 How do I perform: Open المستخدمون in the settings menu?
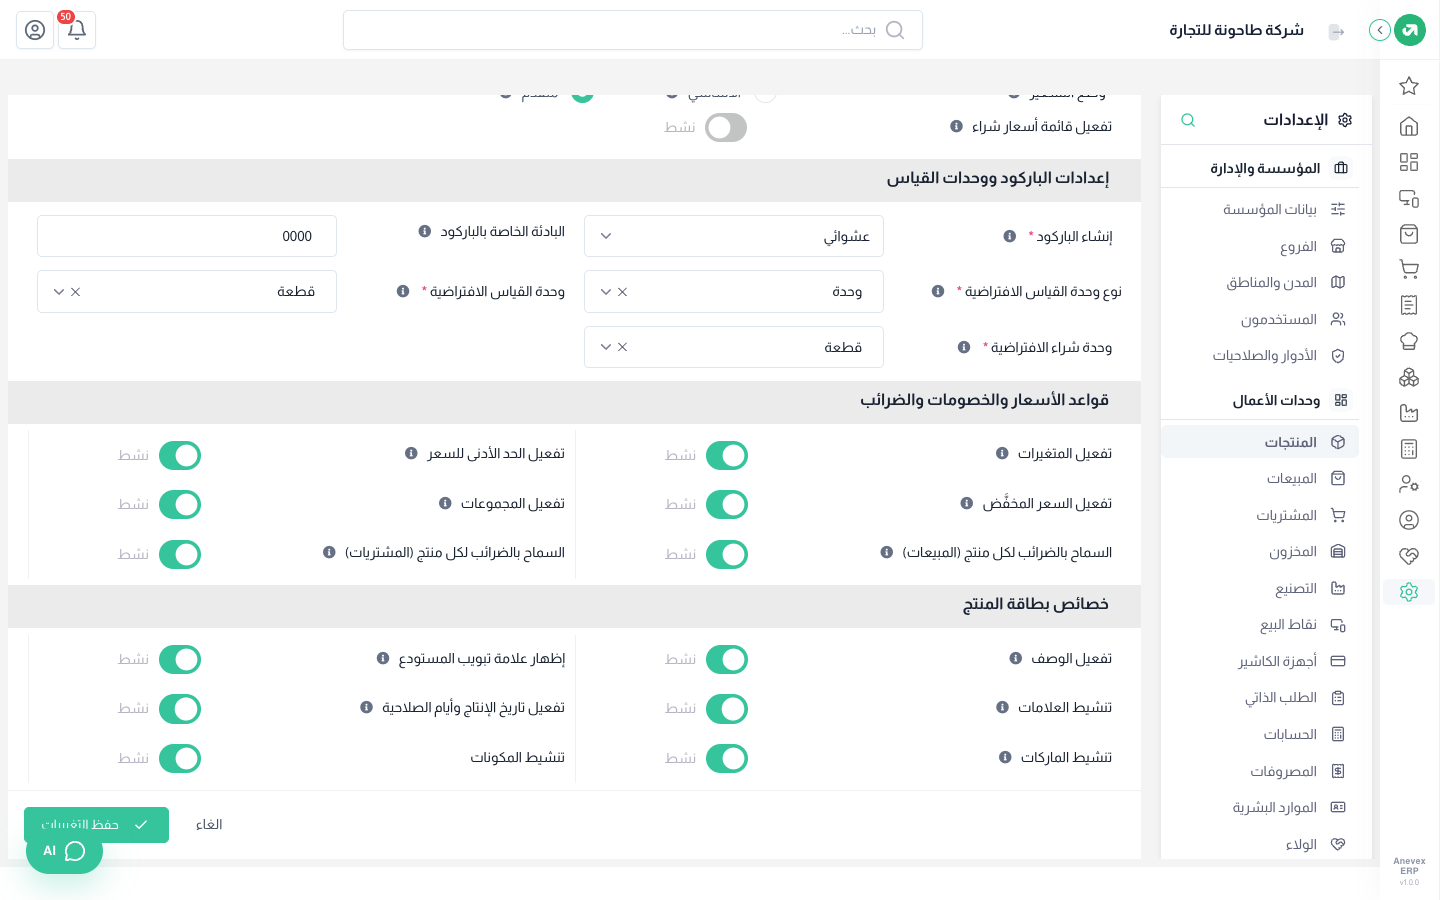[x=1260, y=320]
